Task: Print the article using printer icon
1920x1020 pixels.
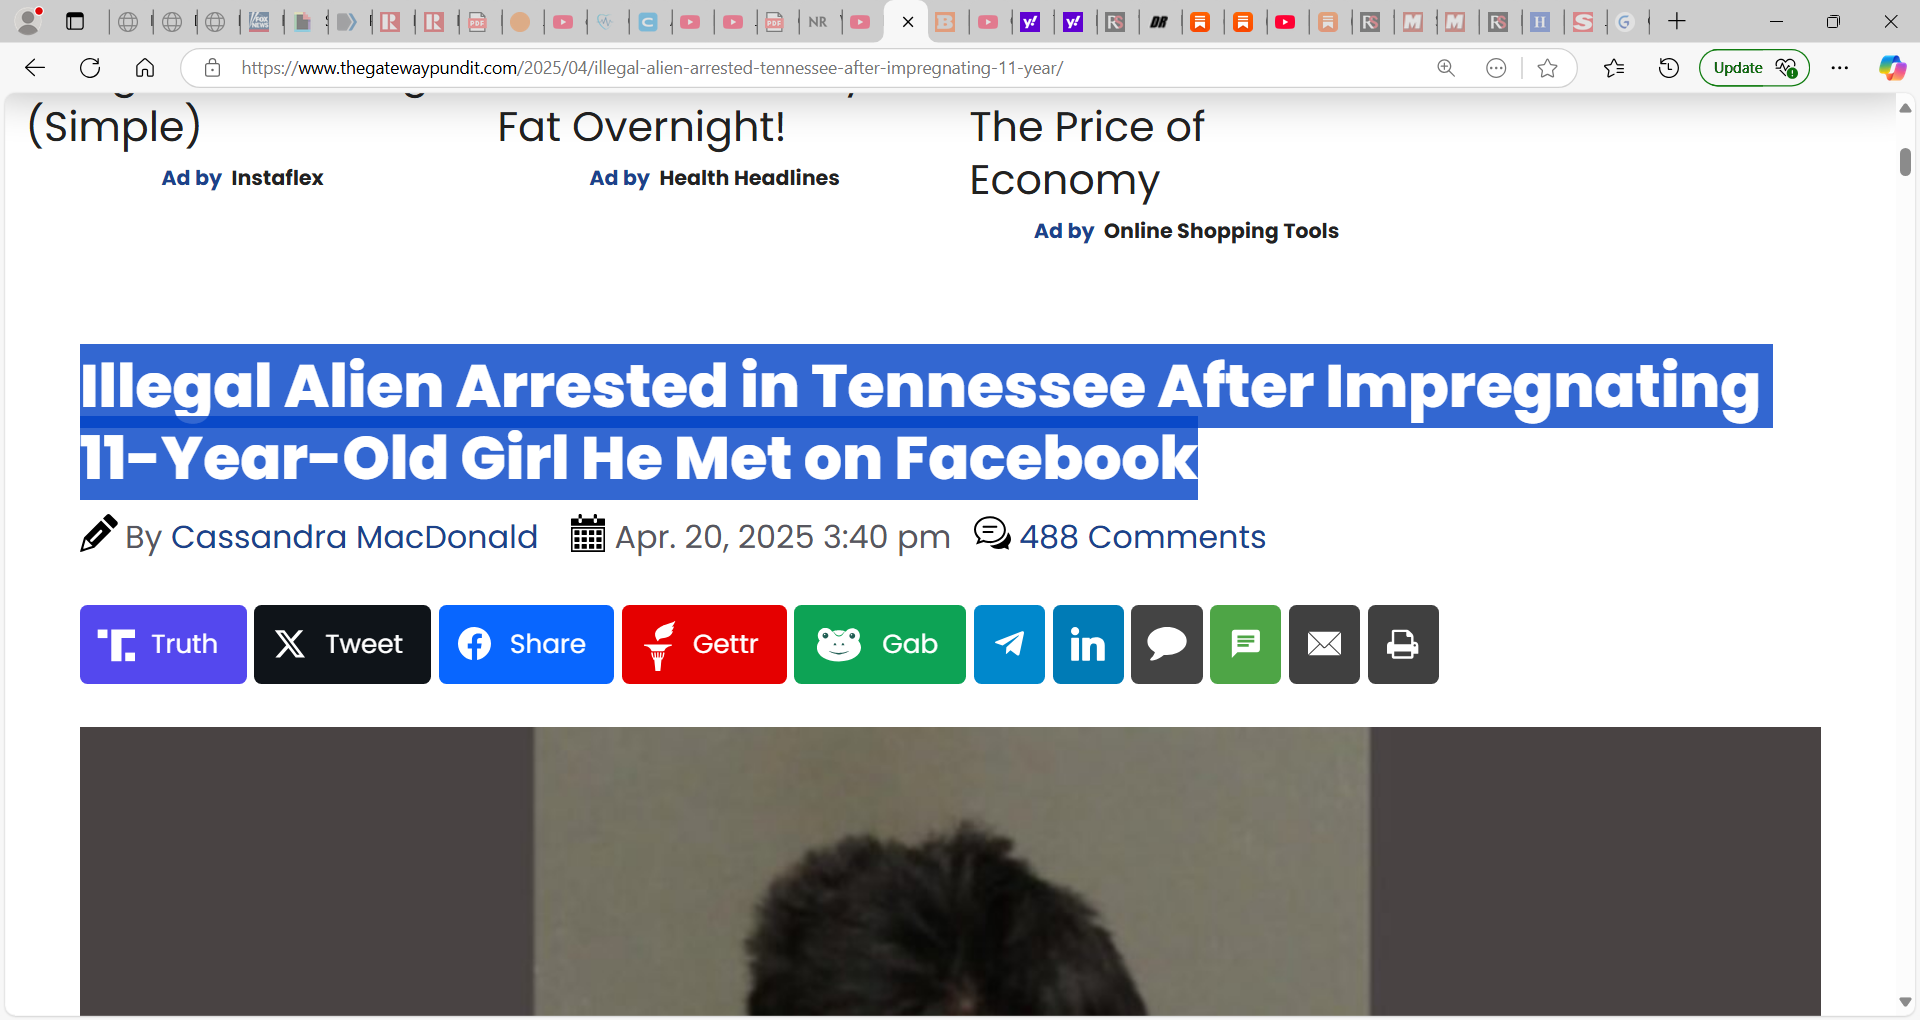Action: coord(1403,644)
